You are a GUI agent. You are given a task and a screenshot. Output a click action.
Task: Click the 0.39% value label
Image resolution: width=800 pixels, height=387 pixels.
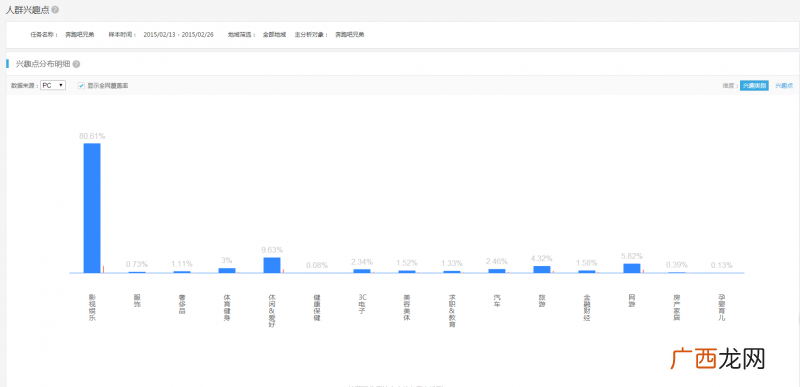(x=677, y=265)
